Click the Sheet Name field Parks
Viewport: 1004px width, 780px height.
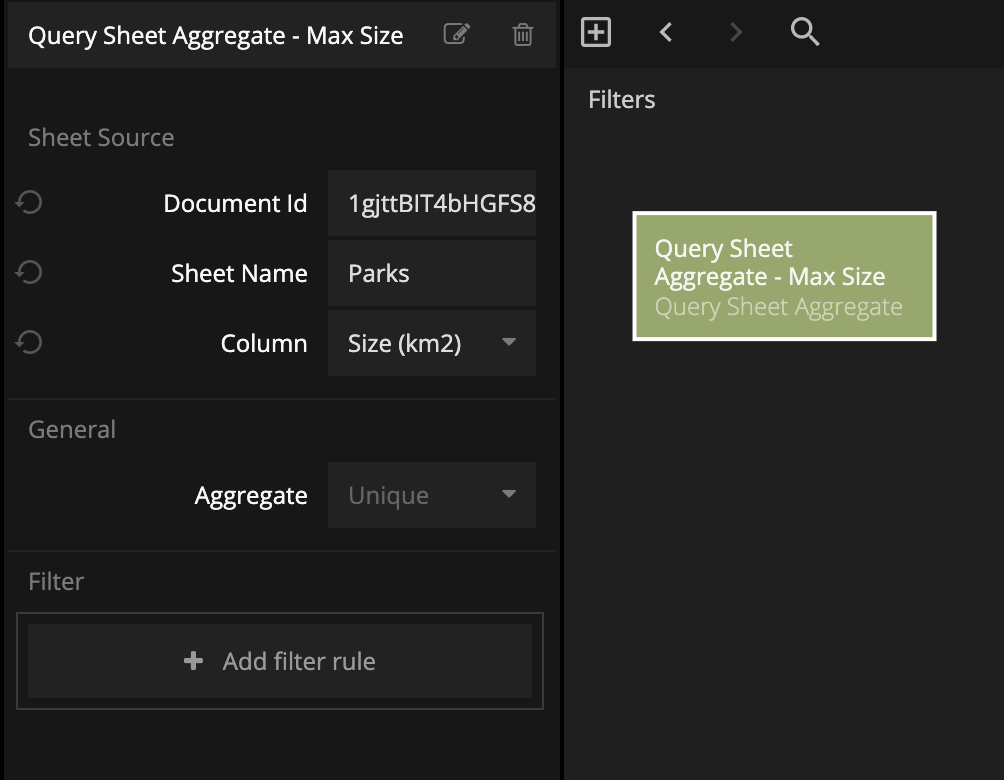[432, 273]
